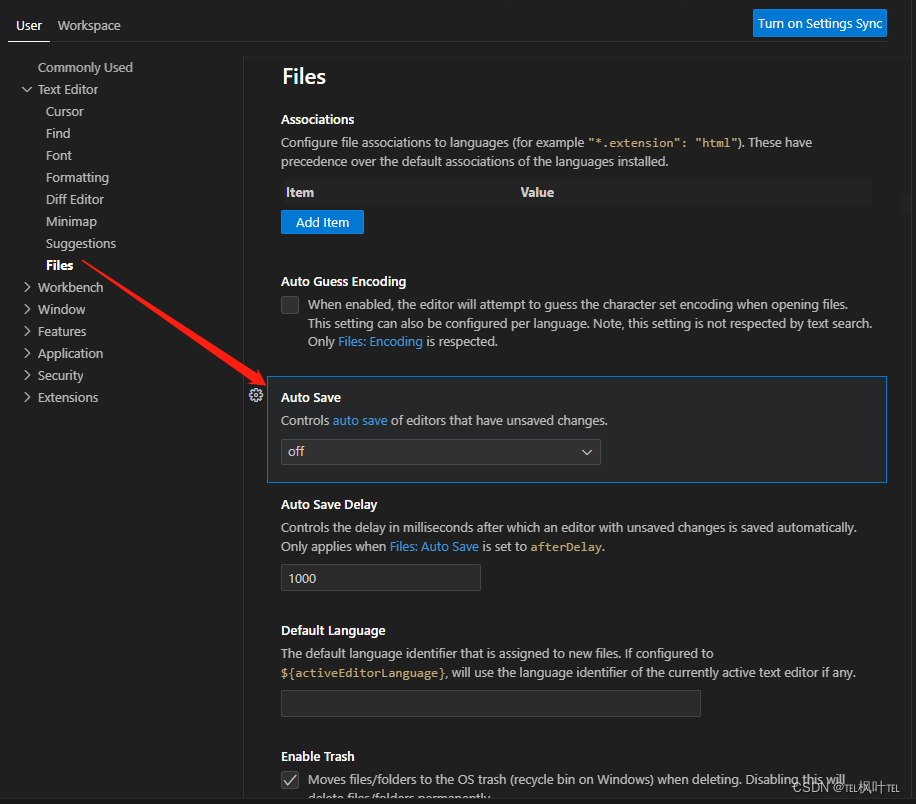Open the Files: Auto Save link
The height and width of the screenshot is (804, 916).
pyautogui.click(x=434, y=546)
